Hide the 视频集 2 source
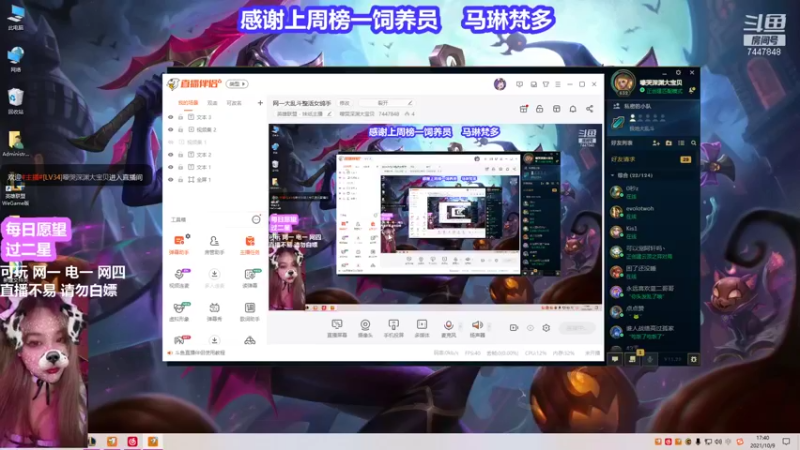The image size is (800, 450). (171, 130)
